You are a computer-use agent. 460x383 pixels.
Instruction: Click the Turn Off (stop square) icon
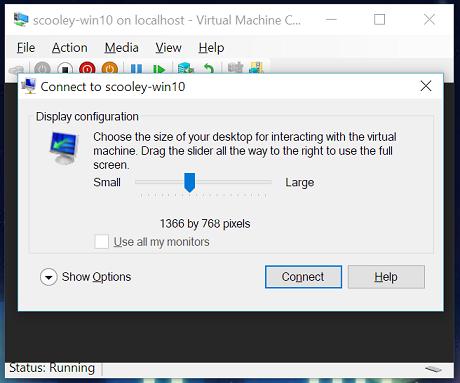coord(65,68)
